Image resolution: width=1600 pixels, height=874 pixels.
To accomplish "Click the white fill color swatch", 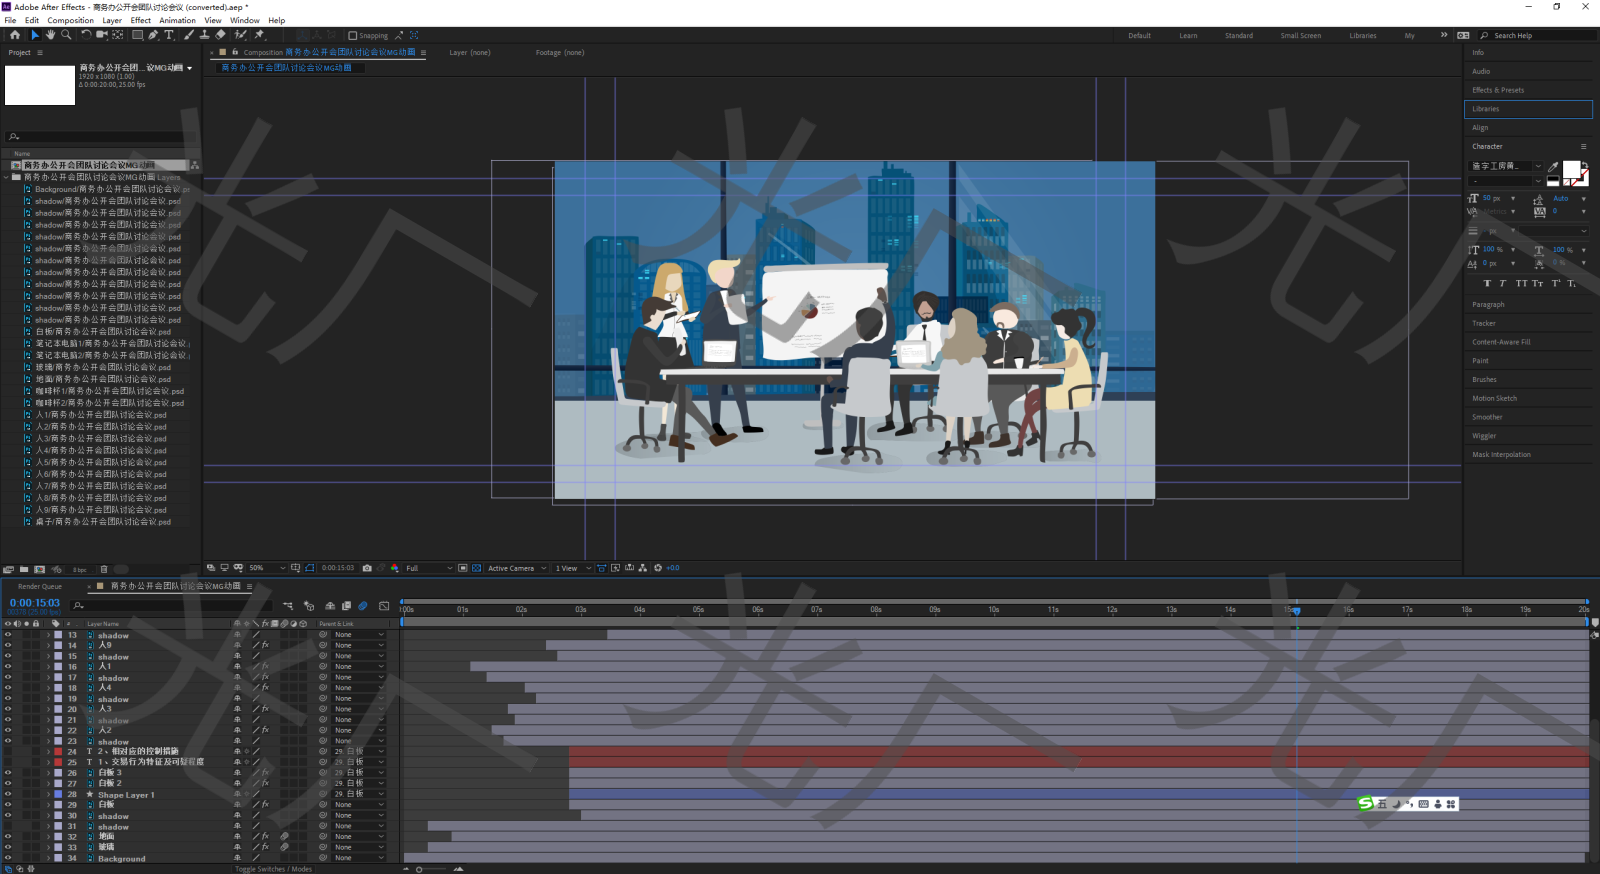I will pos(1571,169).
